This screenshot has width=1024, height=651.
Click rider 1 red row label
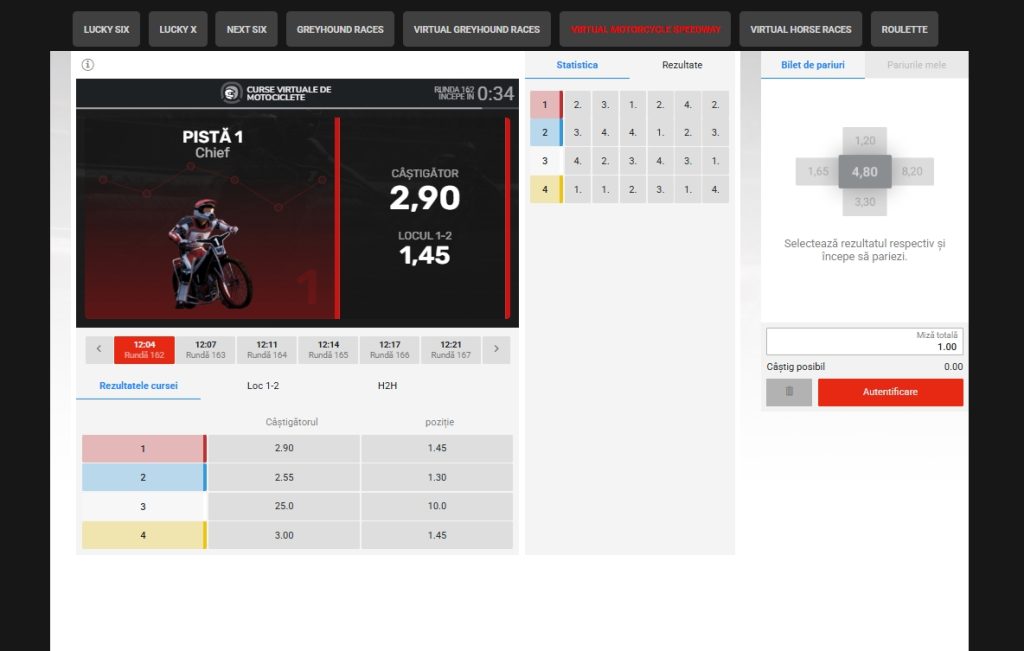coord(144,449)
